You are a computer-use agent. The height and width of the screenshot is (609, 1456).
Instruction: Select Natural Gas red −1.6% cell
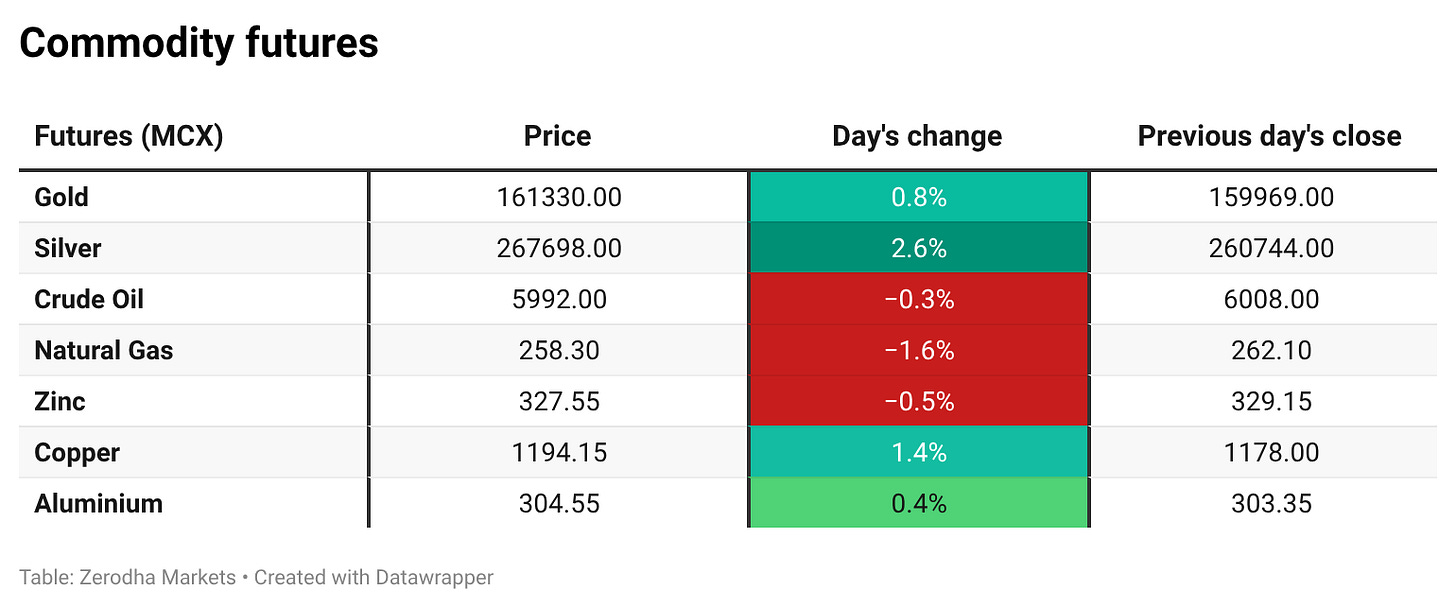pyautogui.click(x=918, y=350)
